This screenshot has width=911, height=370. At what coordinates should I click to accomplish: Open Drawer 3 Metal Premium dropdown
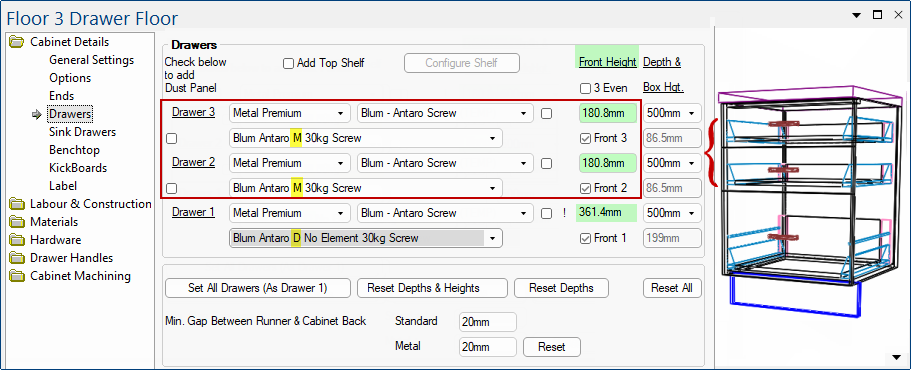pos(290,113)
